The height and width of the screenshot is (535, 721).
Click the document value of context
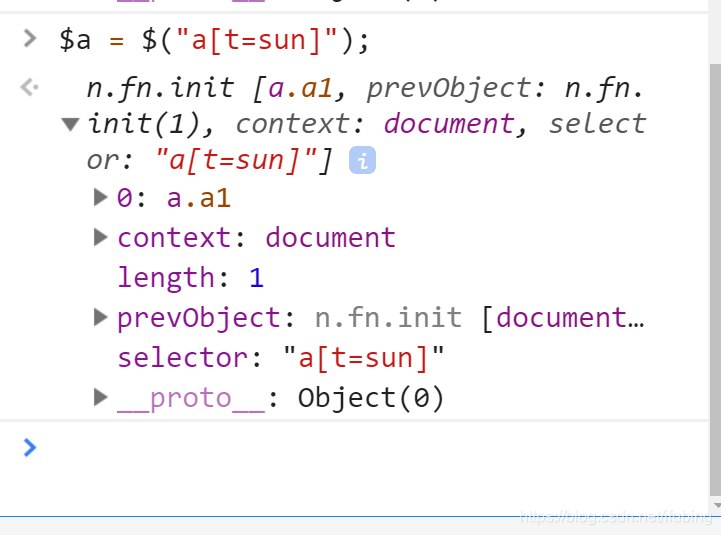pyautogui.click(x=330, y=238)
